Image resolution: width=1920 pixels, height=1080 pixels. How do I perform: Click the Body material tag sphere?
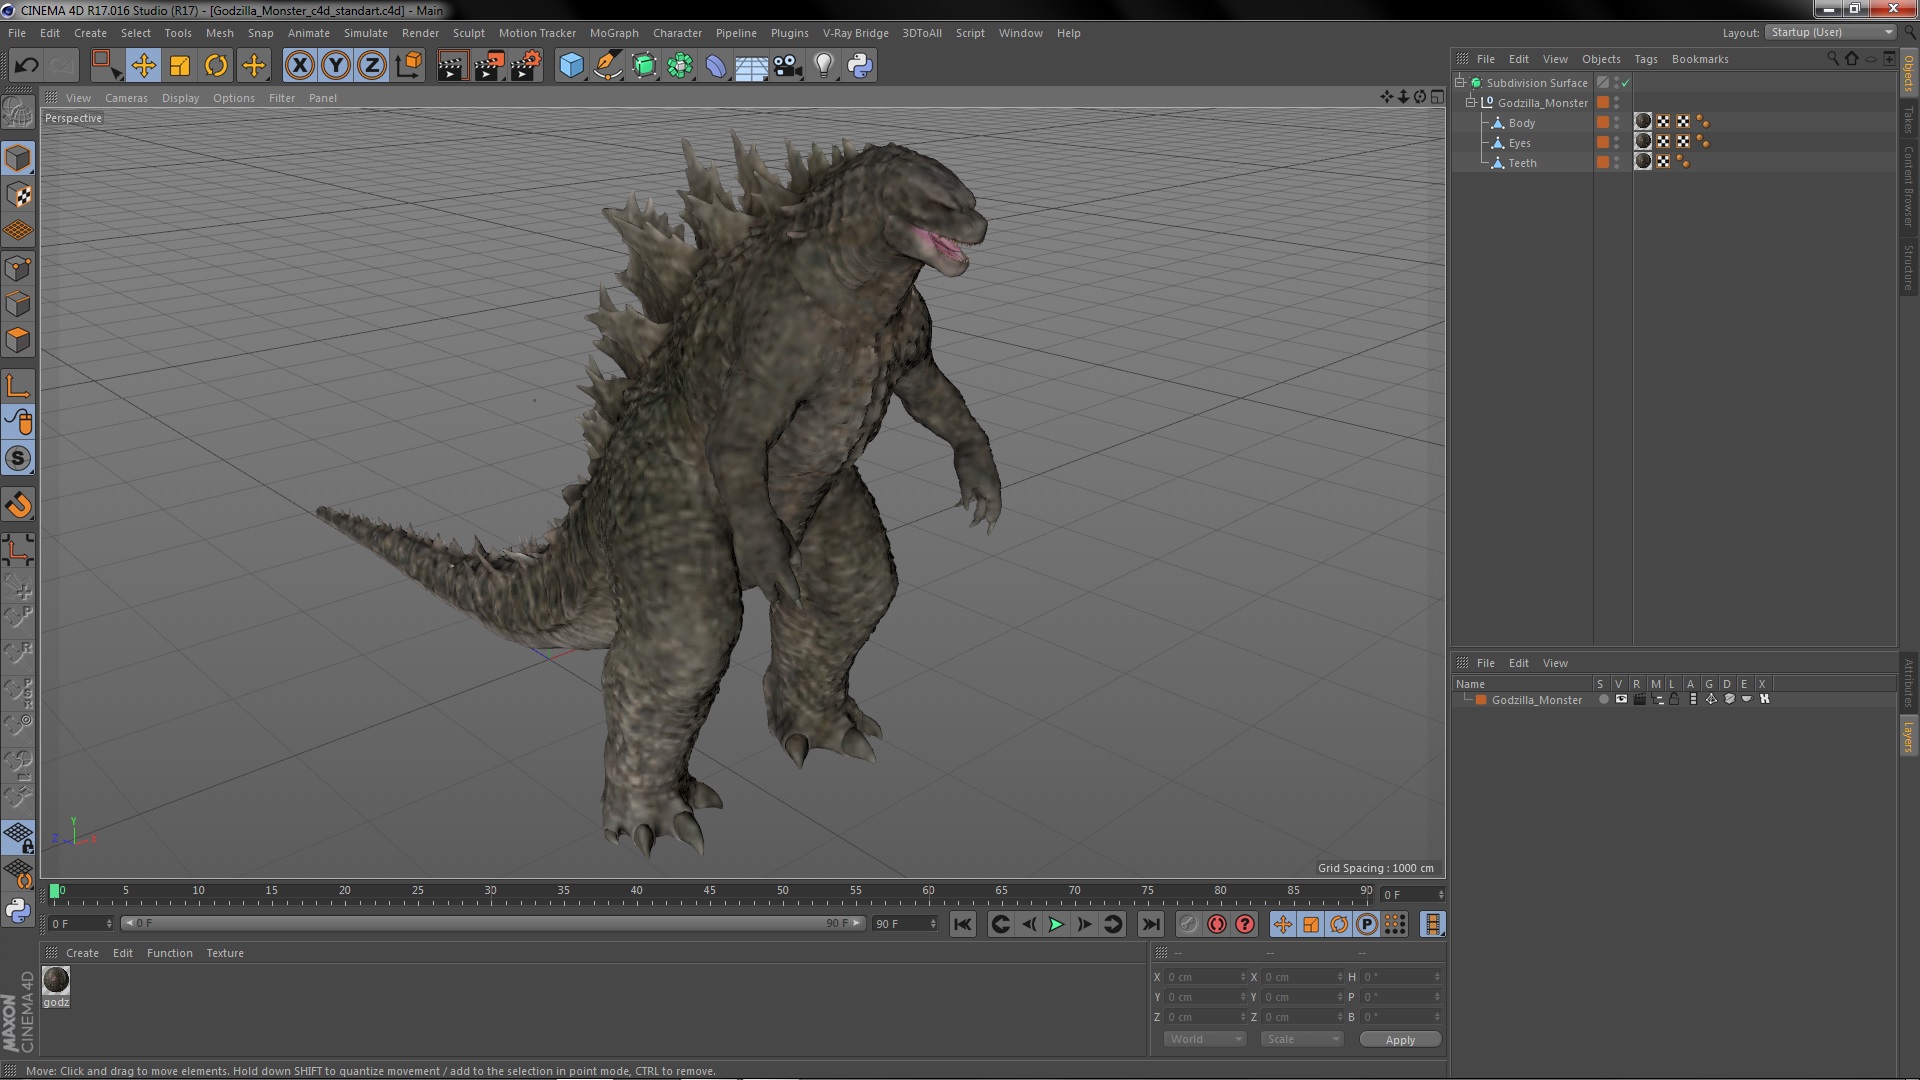tap(1643, 122)
